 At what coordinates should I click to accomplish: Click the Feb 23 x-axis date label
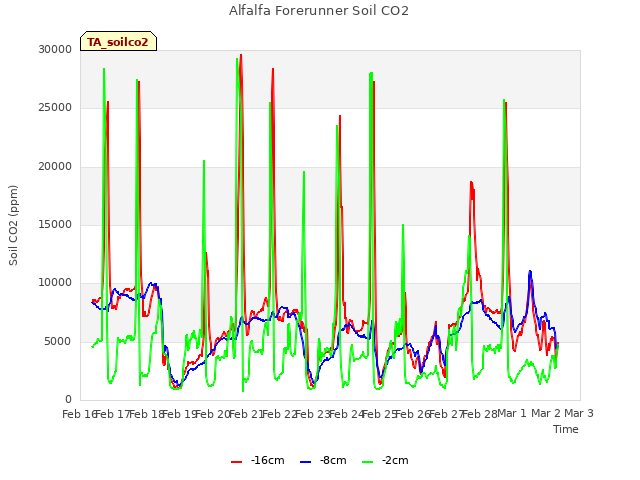312,414
